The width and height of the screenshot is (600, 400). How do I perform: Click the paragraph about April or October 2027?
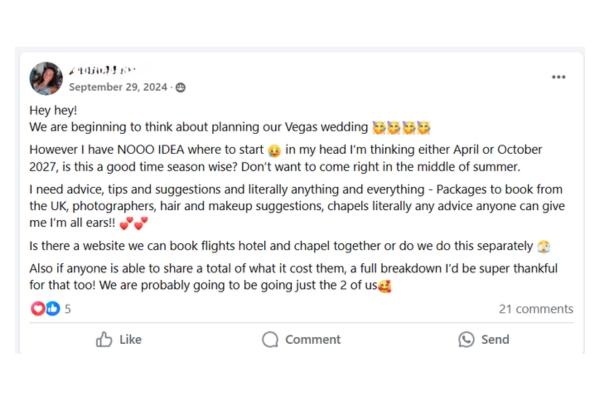290,158
